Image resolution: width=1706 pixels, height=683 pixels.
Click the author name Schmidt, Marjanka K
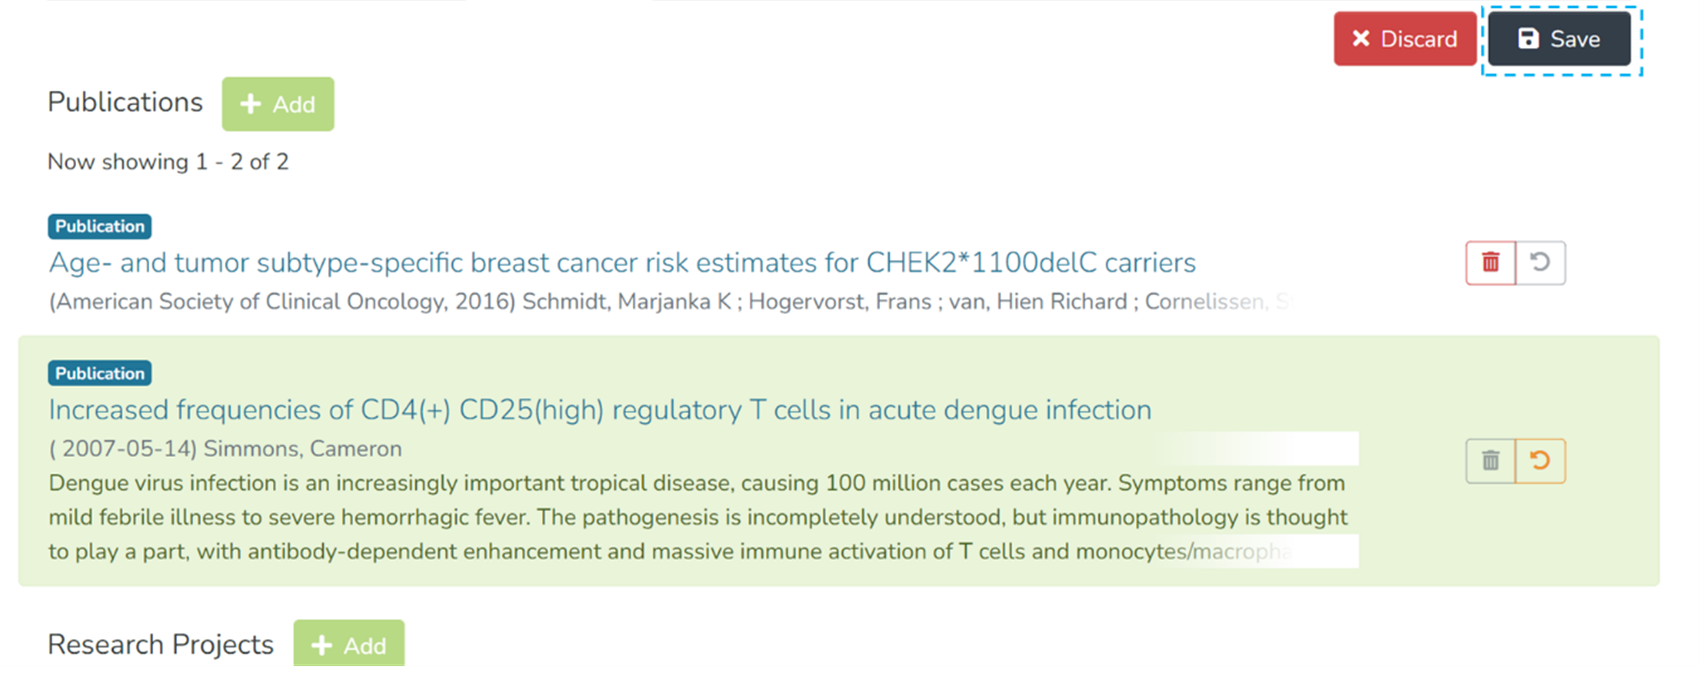coord(627,302)
